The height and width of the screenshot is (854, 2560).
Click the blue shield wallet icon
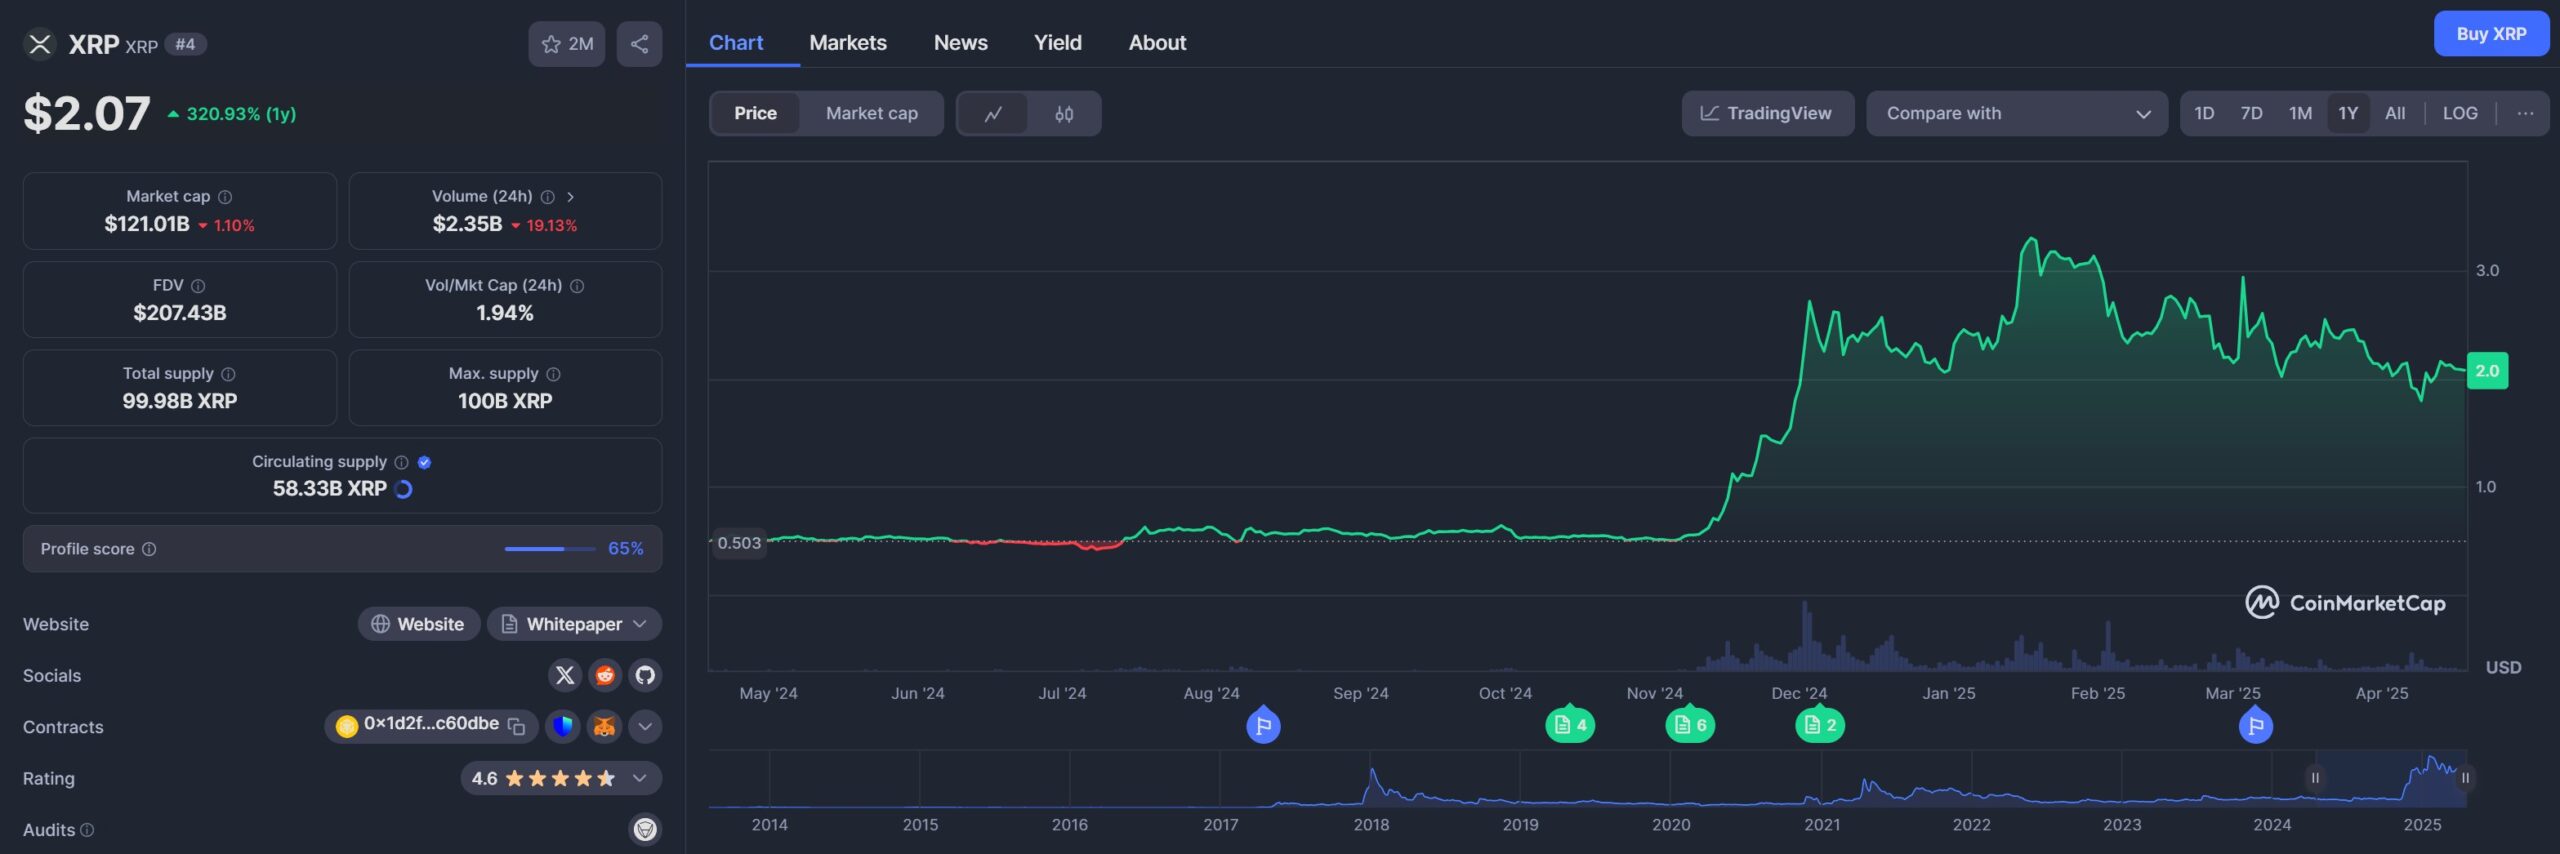point(563,726)
